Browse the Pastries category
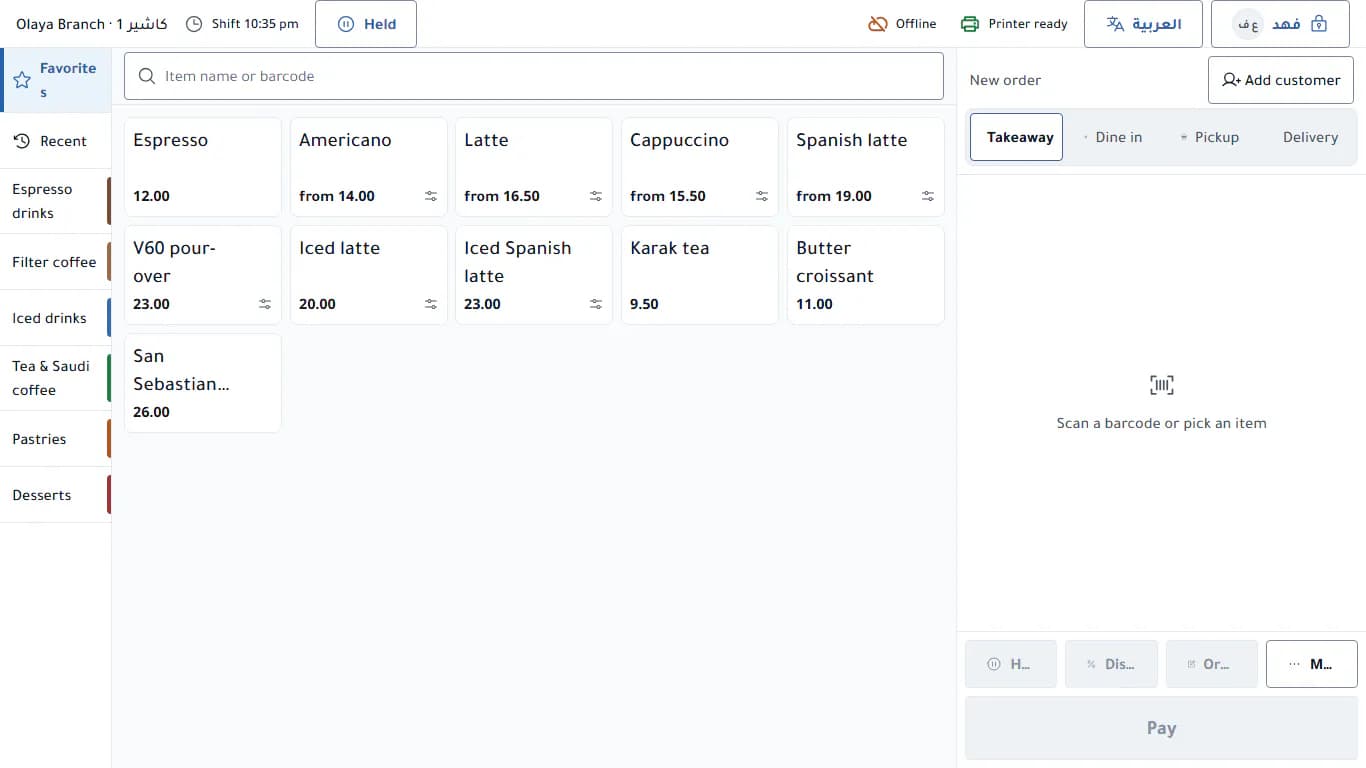 tap(56, 439)
